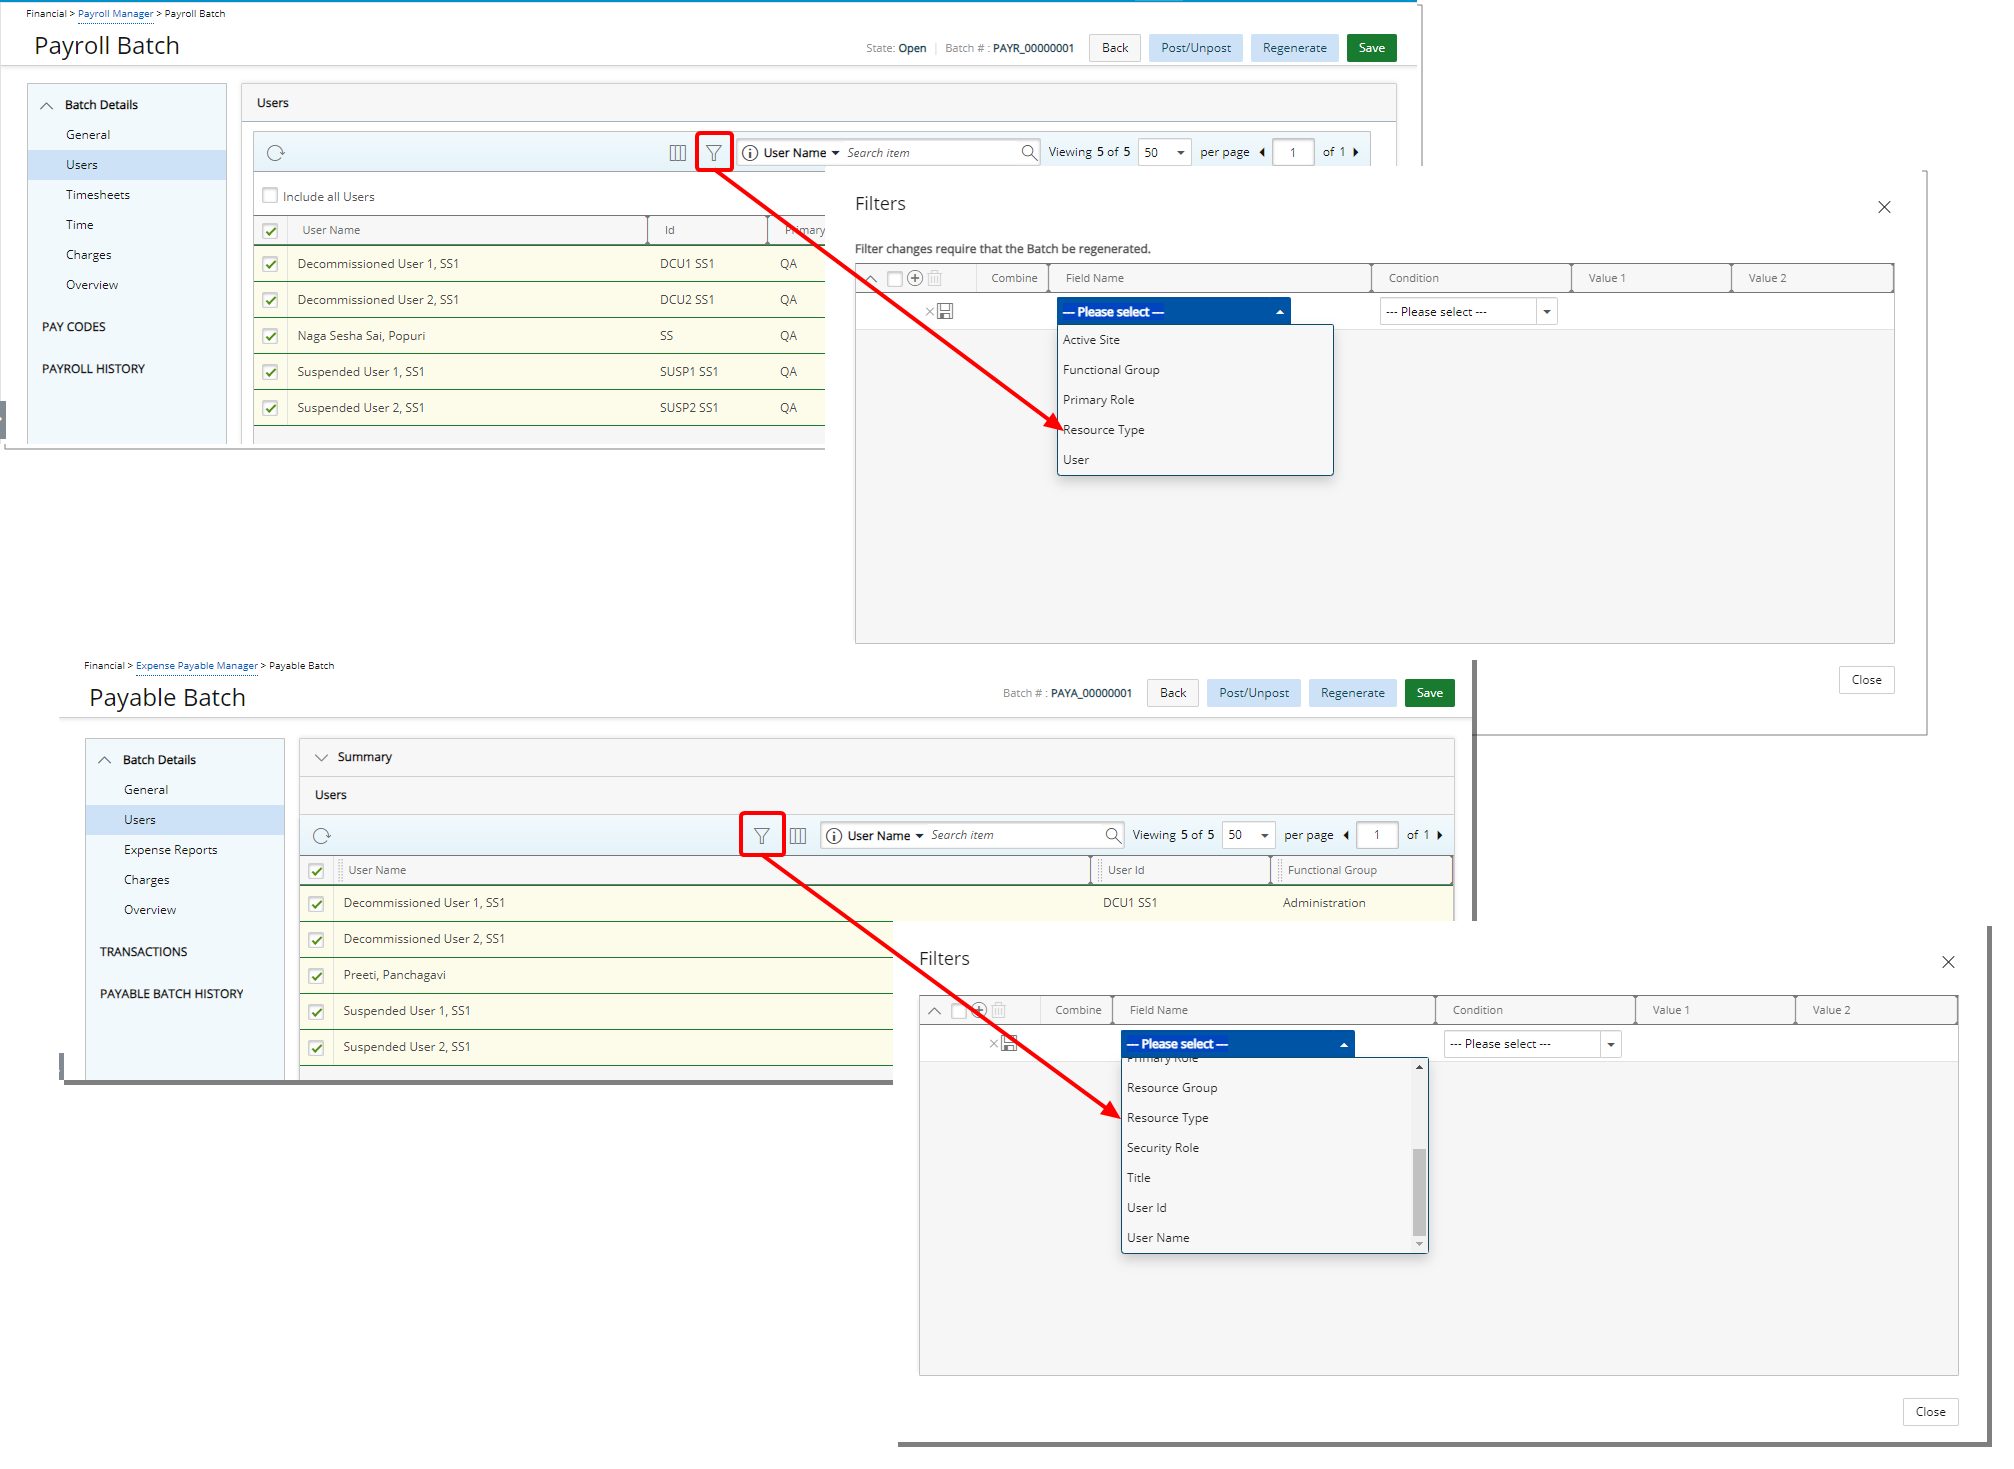
Task: Choose Resource Group in lower Field Name list
Action: click(1267, 1088)
